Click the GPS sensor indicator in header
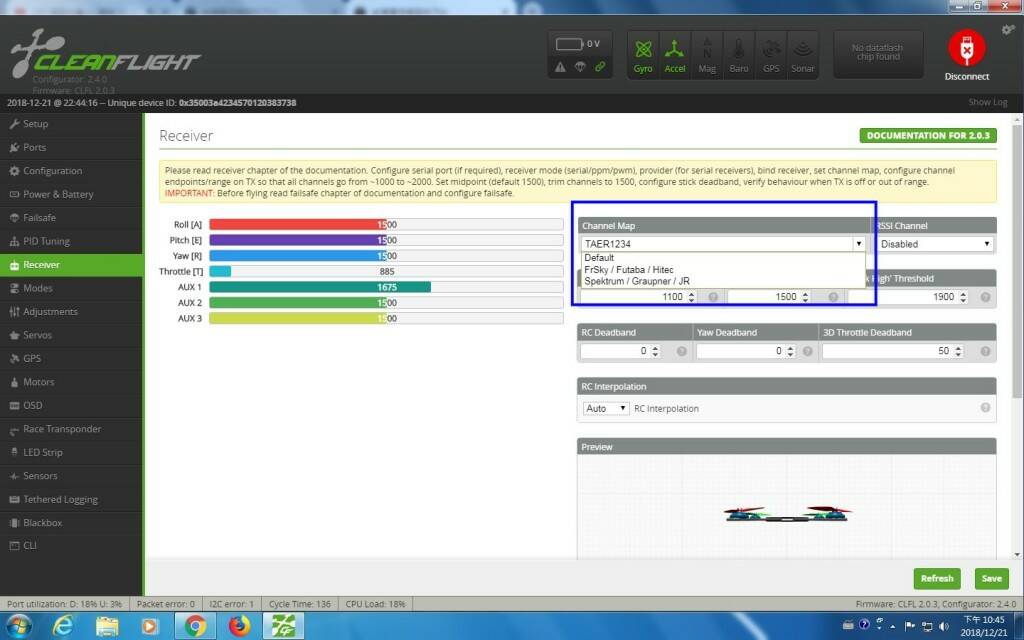This screenshot has height=640, width=1024. pyautogui.click(x=771, y=56)
